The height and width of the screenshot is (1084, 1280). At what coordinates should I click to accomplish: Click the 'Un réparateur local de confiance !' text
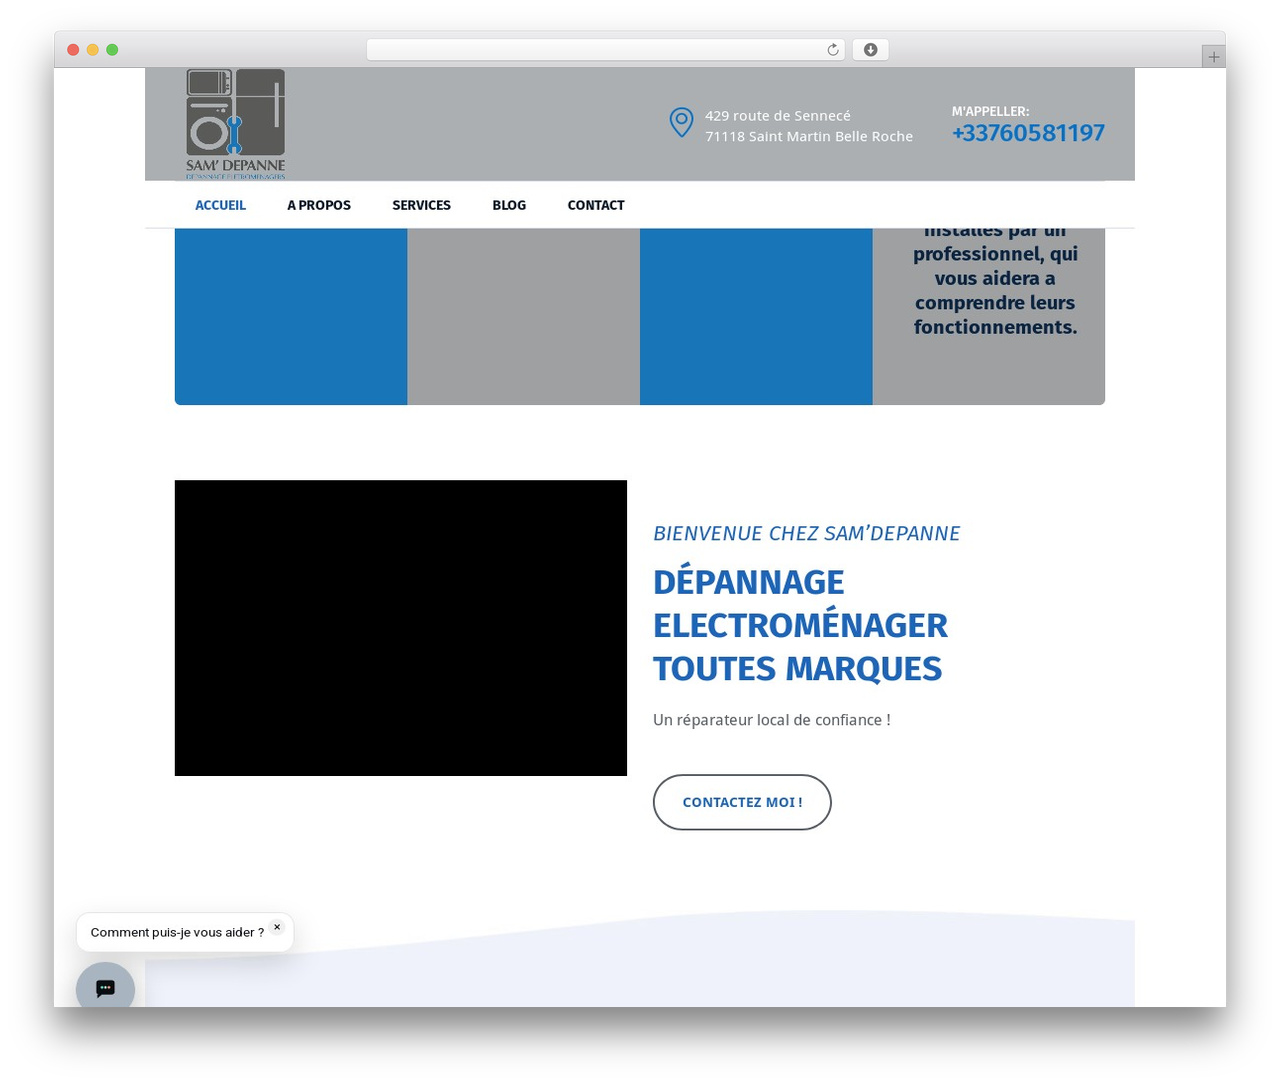tap(772, 720)
